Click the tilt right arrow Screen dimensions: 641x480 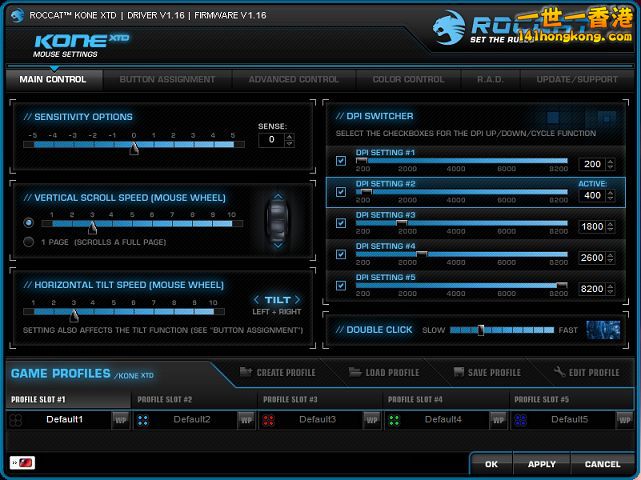(297, 300)
